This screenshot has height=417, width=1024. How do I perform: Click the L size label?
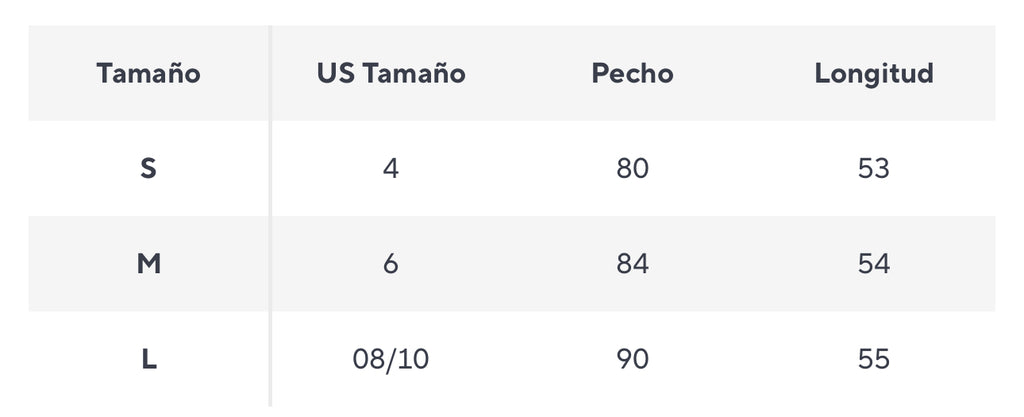click(149, 359)
